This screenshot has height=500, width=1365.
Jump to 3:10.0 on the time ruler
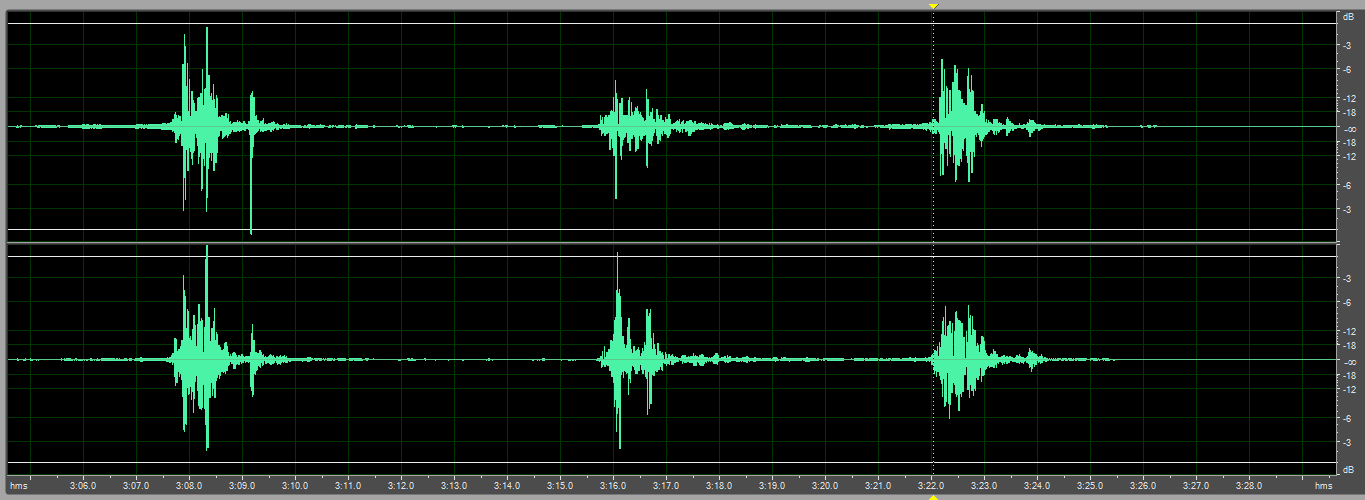click(295, 486)
